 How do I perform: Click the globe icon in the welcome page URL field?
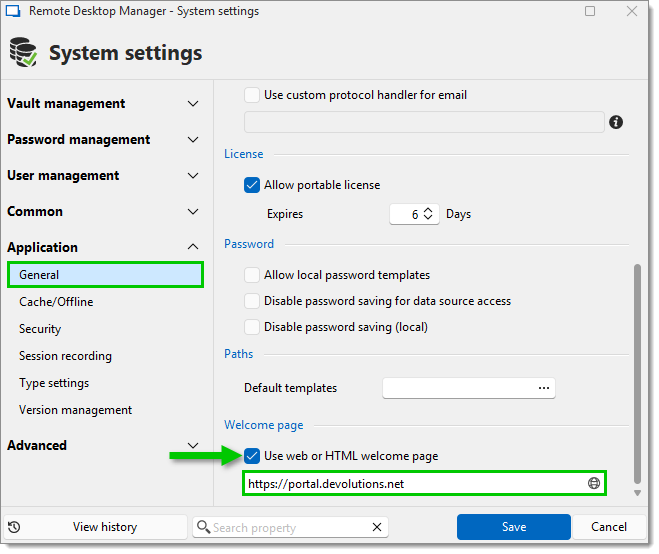[593, 483]
